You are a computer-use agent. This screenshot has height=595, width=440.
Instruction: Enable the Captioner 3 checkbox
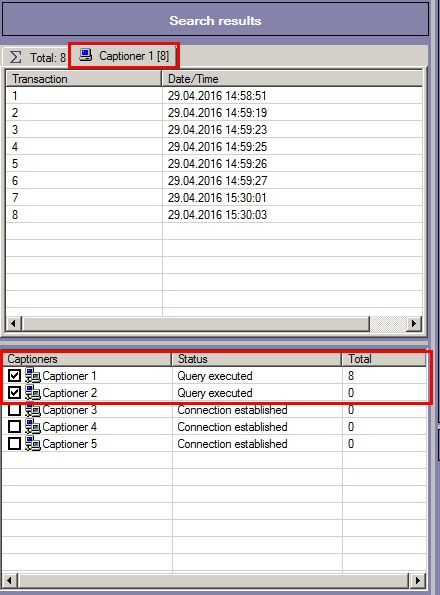pyautogui.click(x=14, y=410)
